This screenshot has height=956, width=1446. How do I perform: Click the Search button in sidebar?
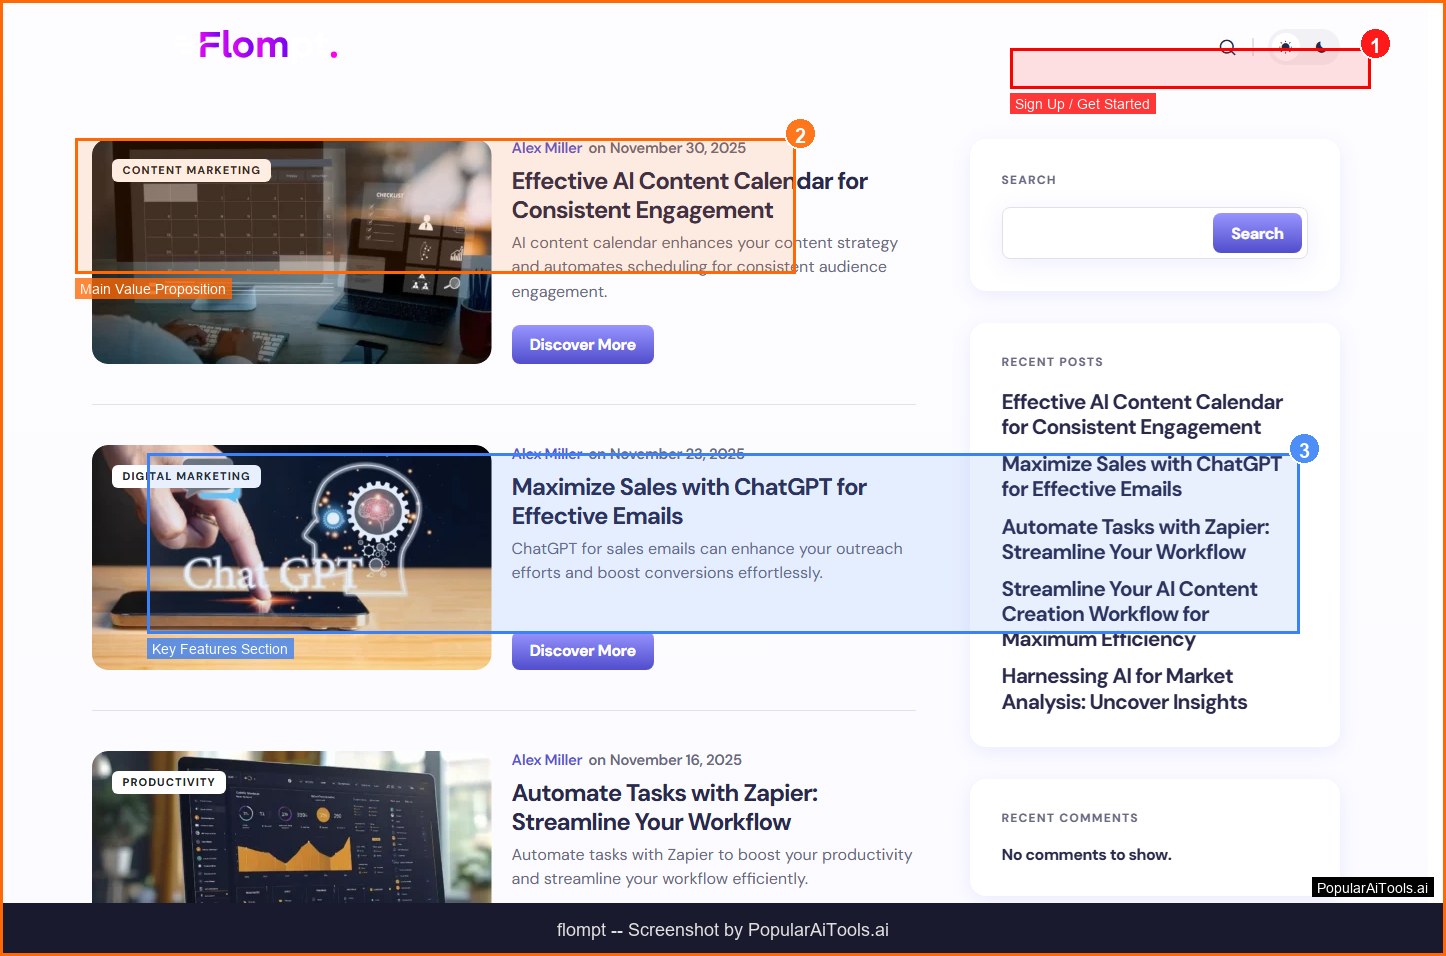point(1256,233)
